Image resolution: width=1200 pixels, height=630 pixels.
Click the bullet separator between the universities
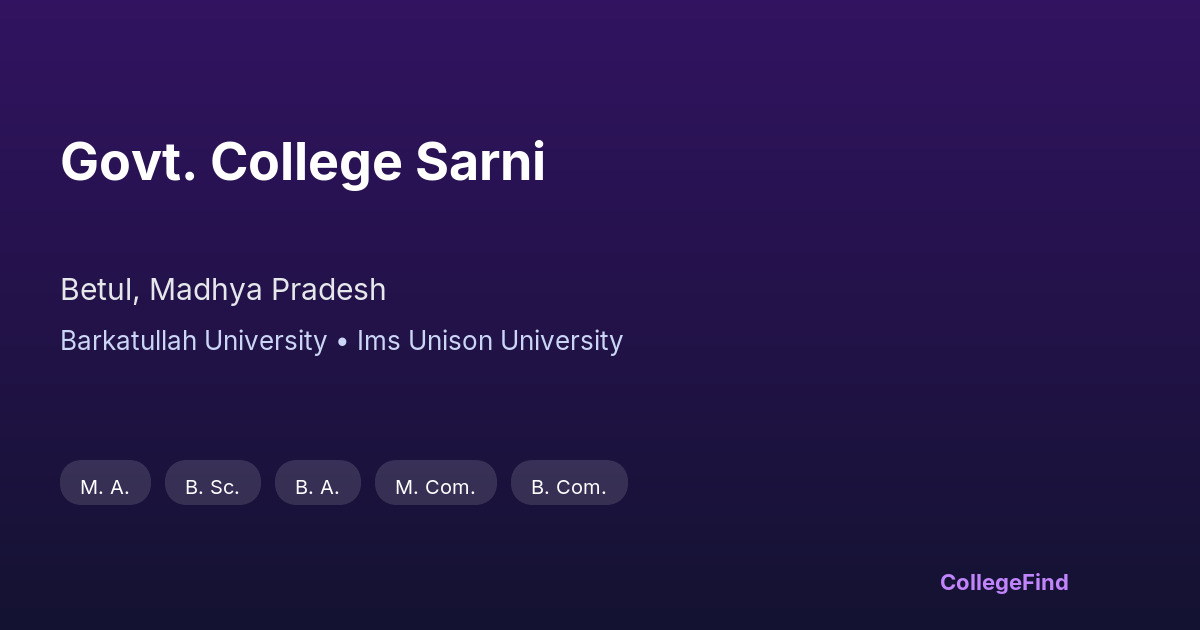[x=342, y=342]
